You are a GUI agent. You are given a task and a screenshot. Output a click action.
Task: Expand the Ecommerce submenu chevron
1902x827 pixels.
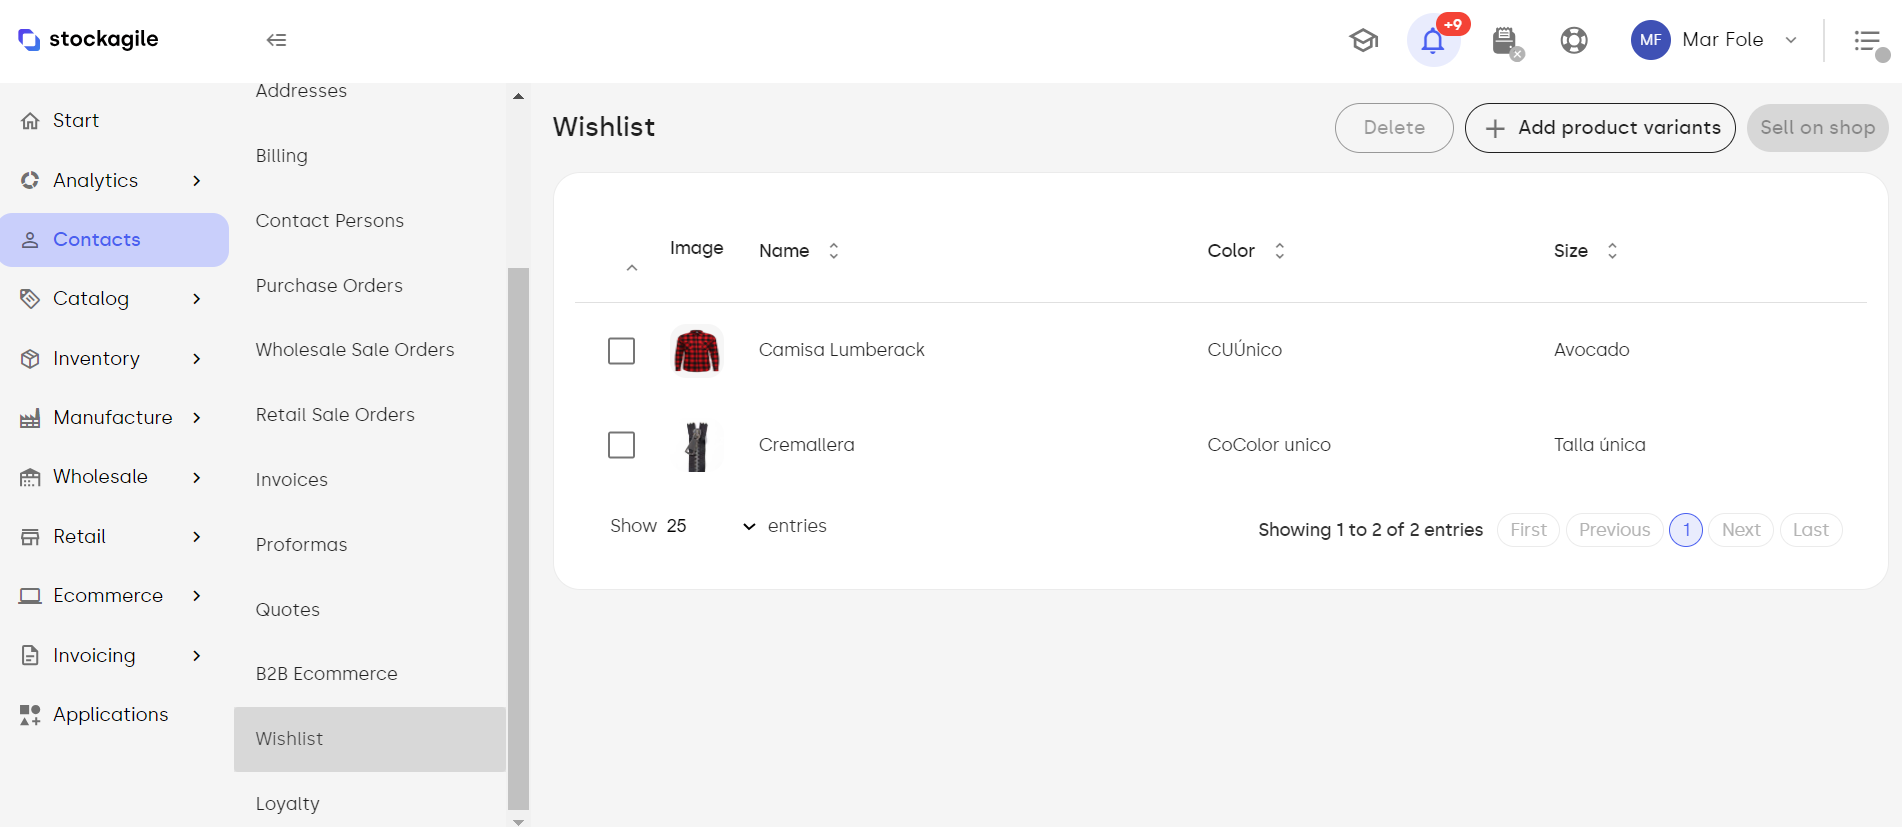pos(196,596)
